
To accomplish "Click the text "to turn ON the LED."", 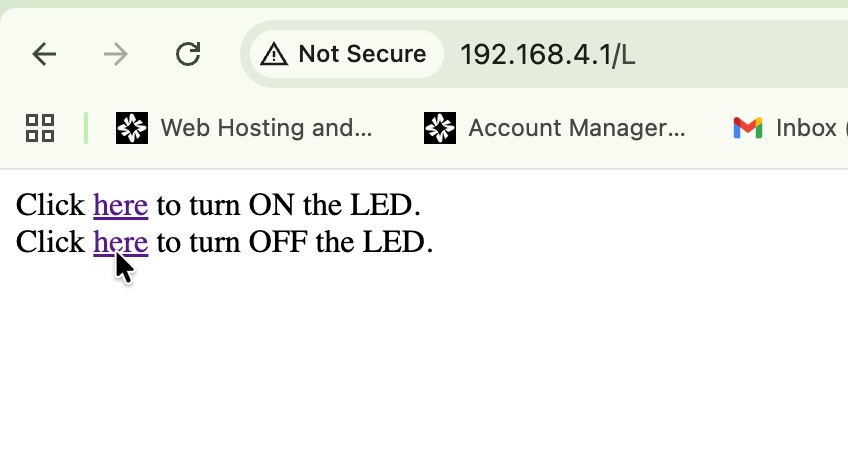I will (289, 206).
